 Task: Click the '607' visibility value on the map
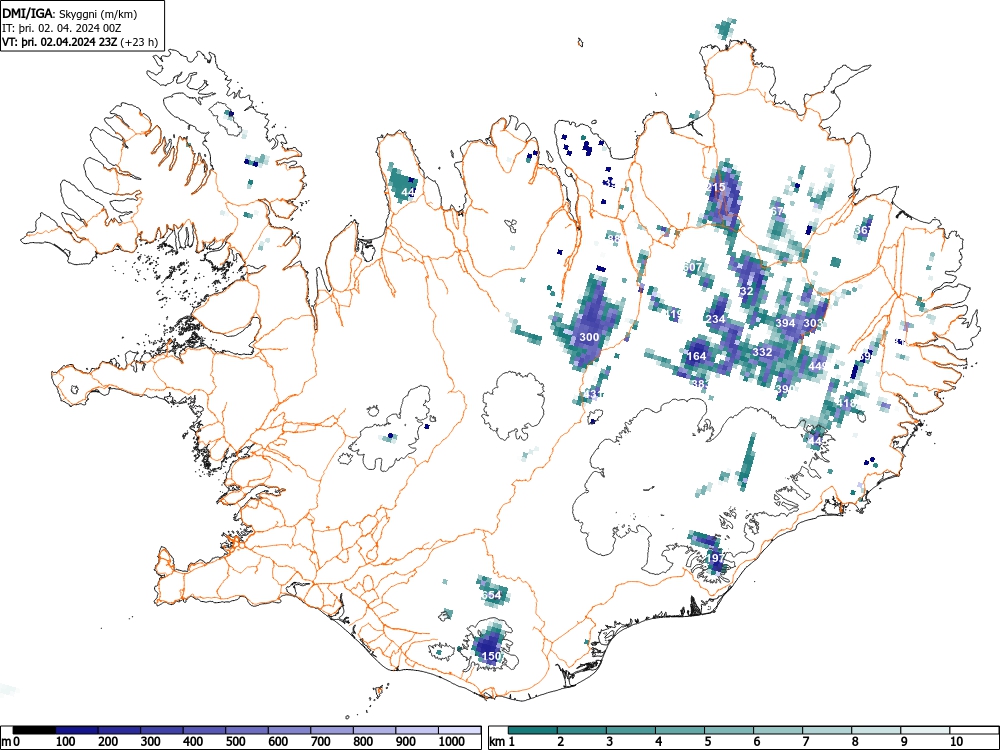click(693, 267)
